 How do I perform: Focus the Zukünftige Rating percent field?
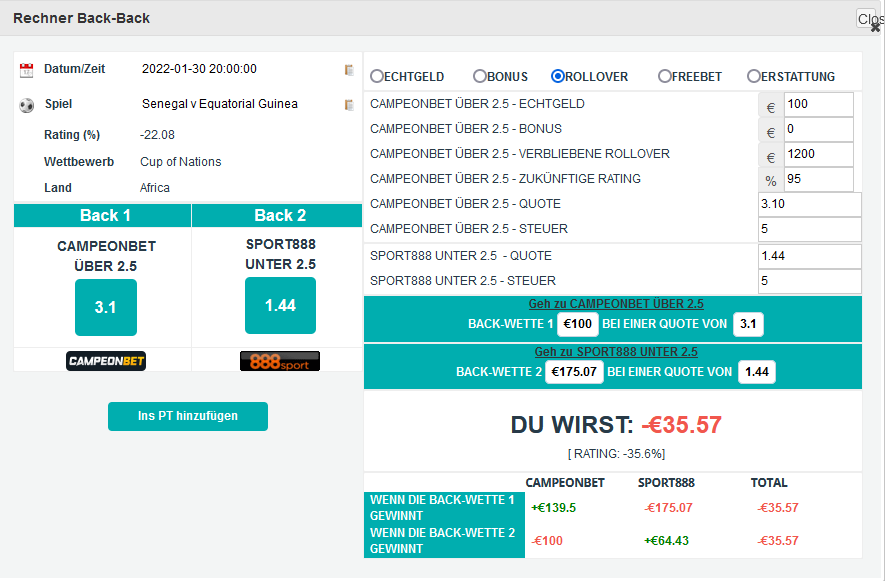click(x=818, y=179)
